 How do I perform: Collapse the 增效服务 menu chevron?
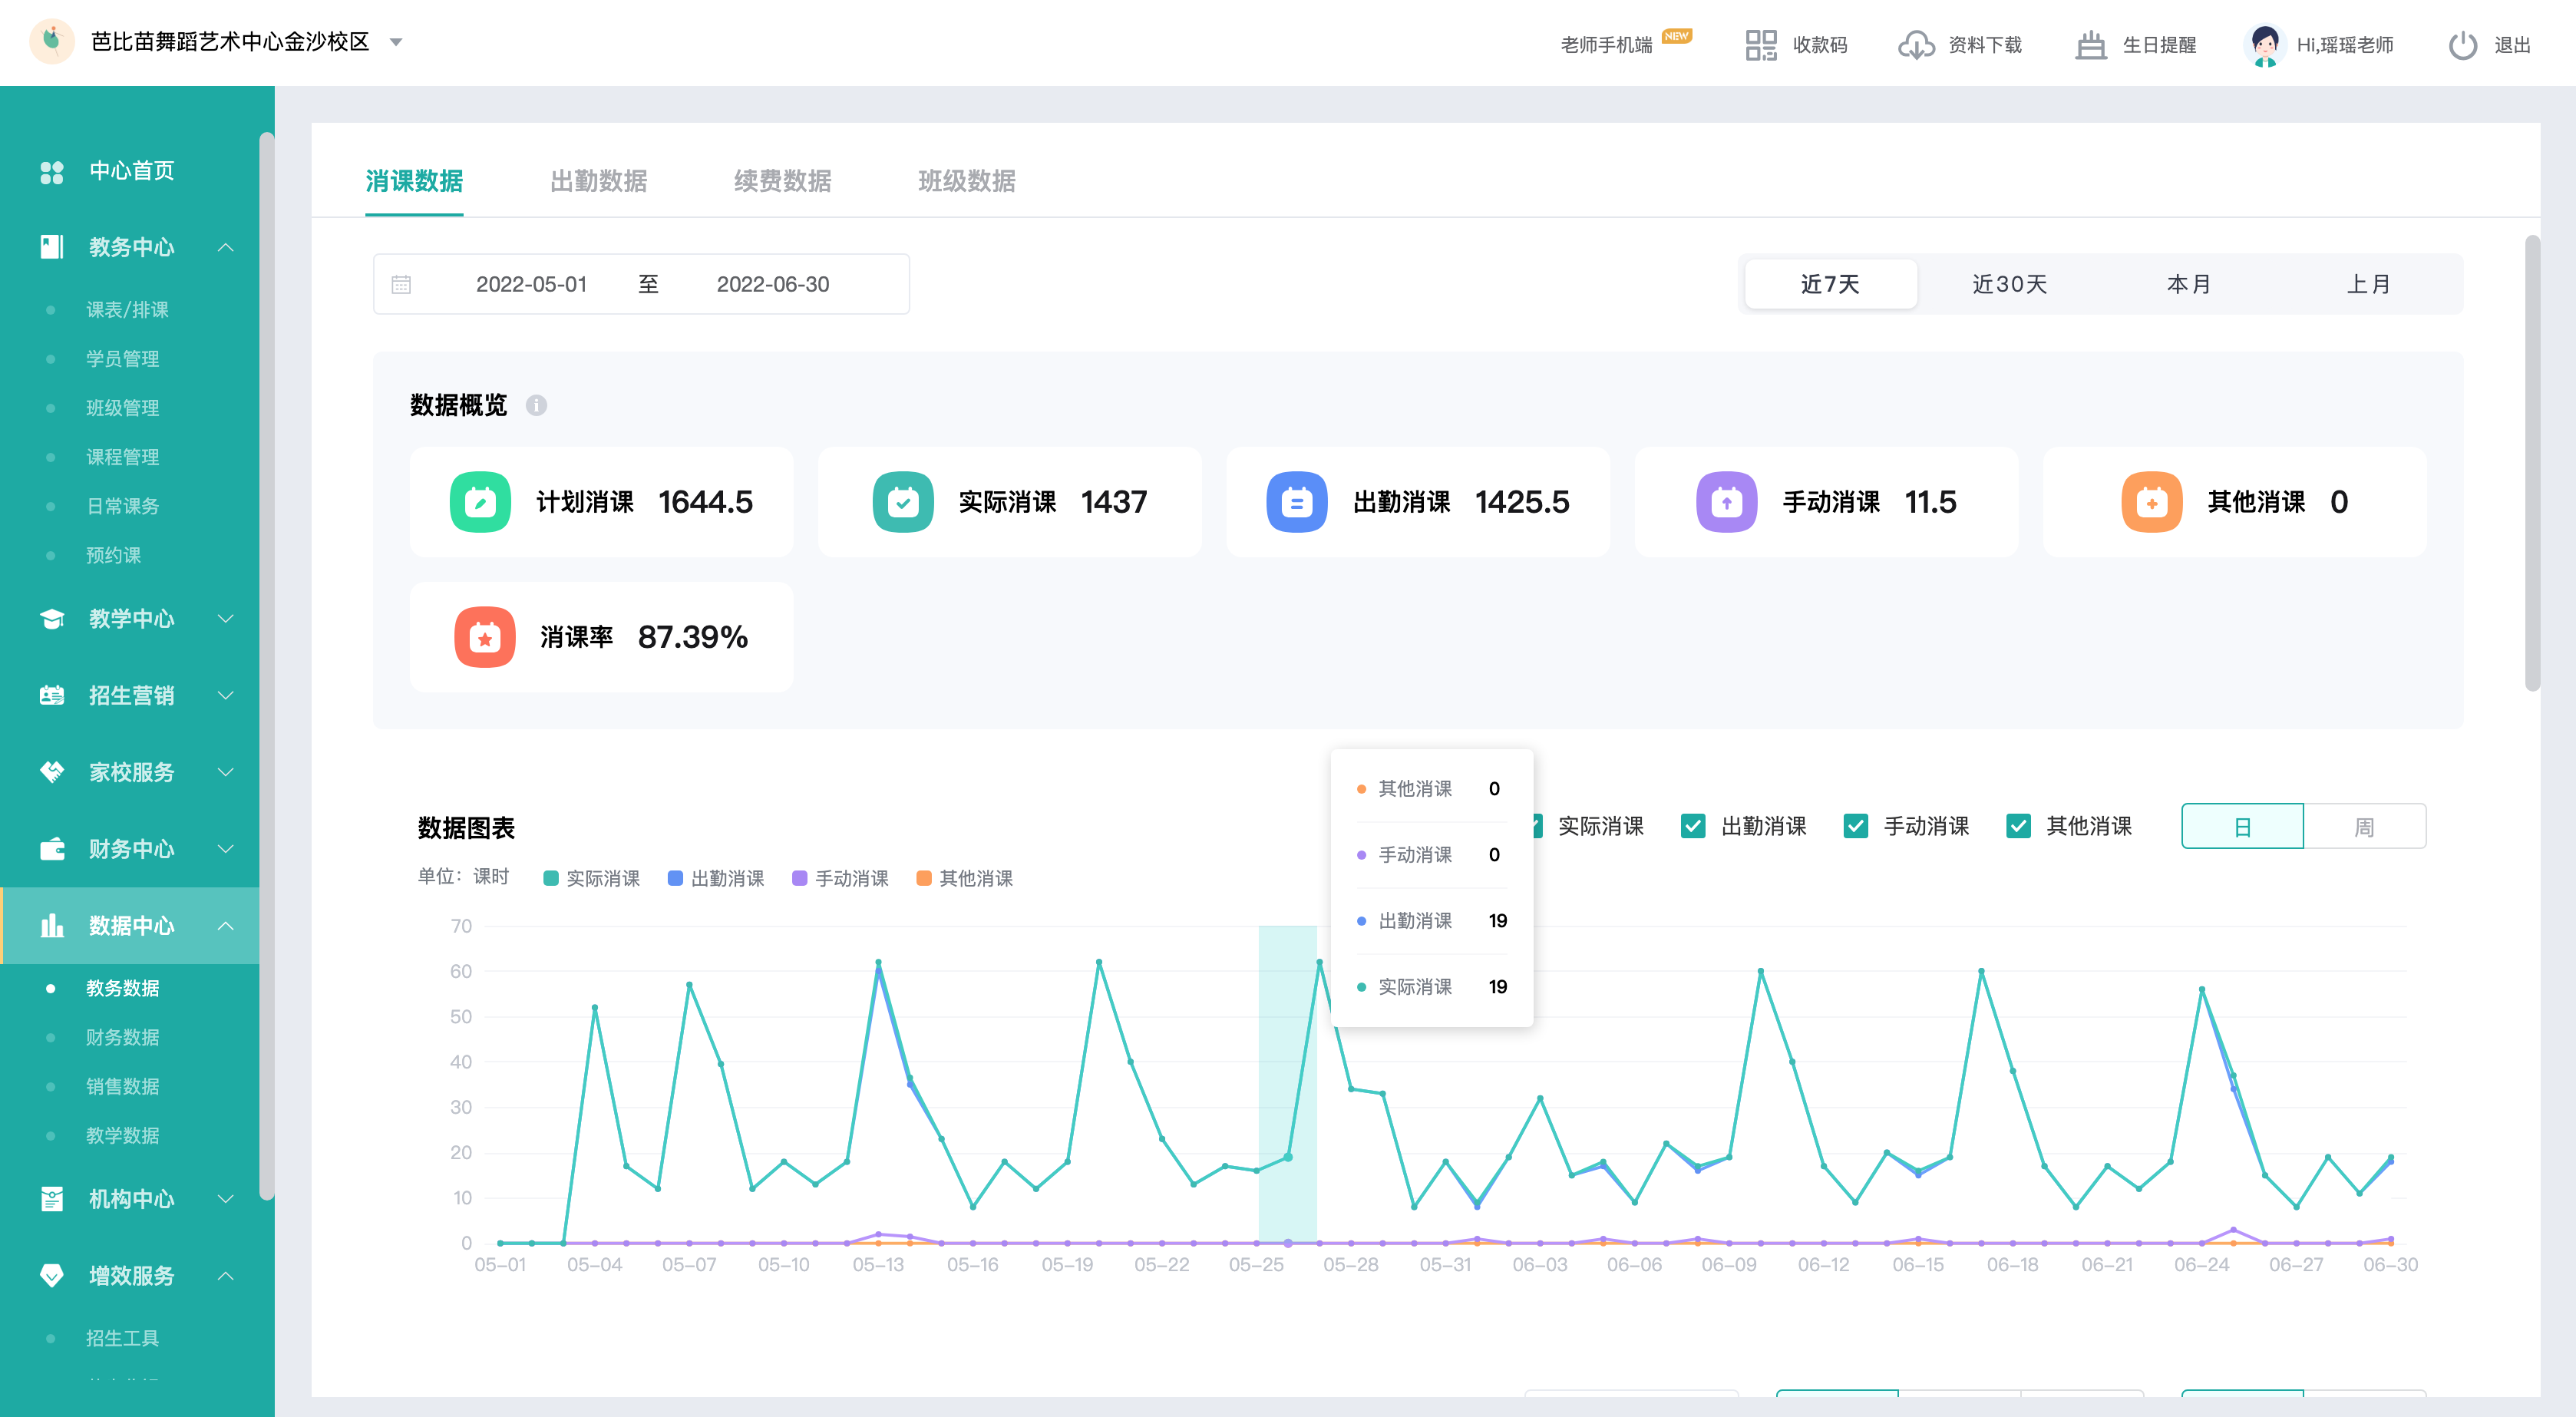(226, 1276)
